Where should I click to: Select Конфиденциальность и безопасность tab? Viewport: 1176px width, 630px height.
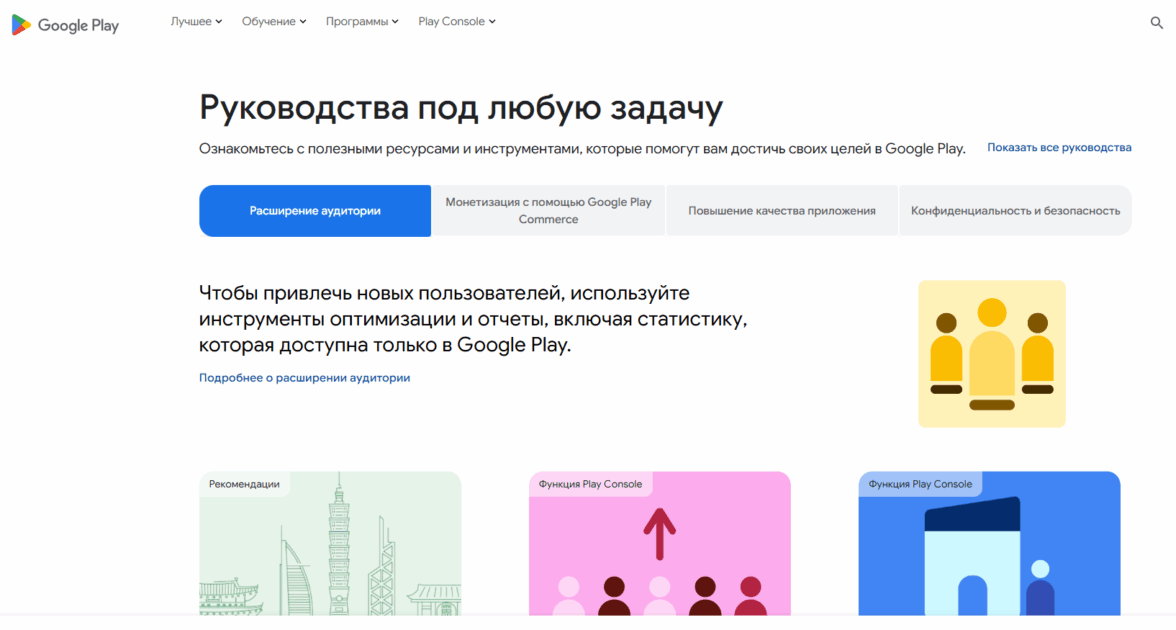click(1015, 211)
